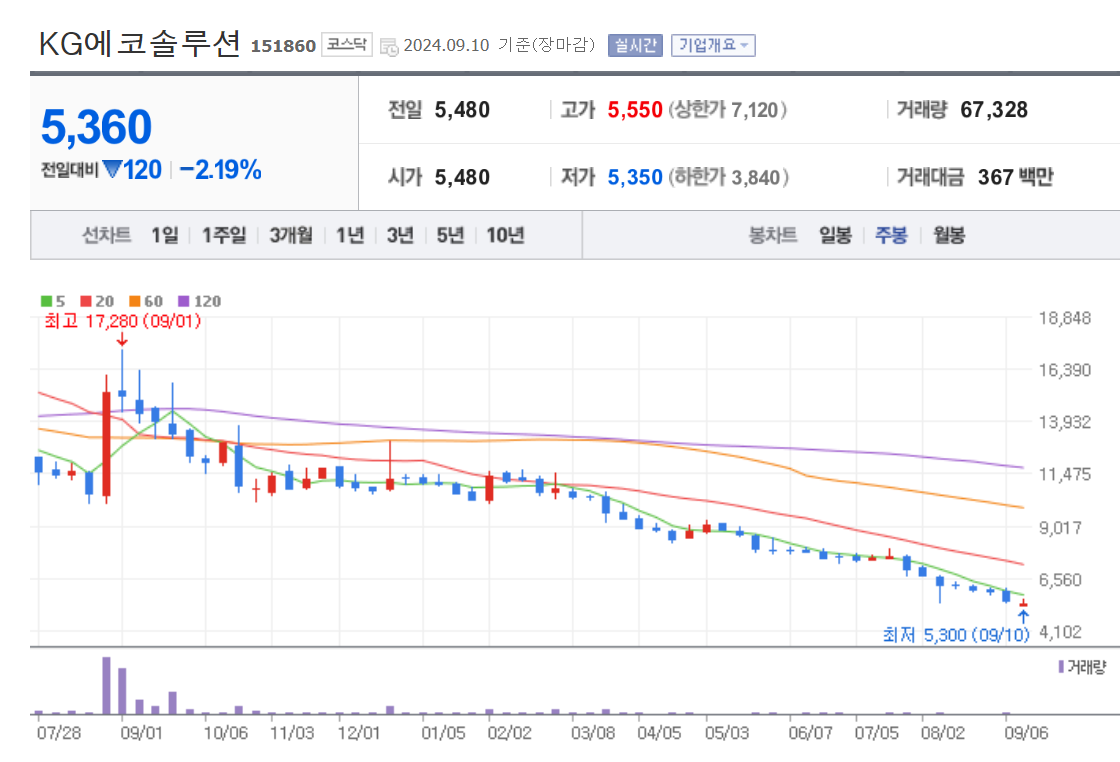
Task: Click the 시가 value 5,480
Action: tap(462, 177)
